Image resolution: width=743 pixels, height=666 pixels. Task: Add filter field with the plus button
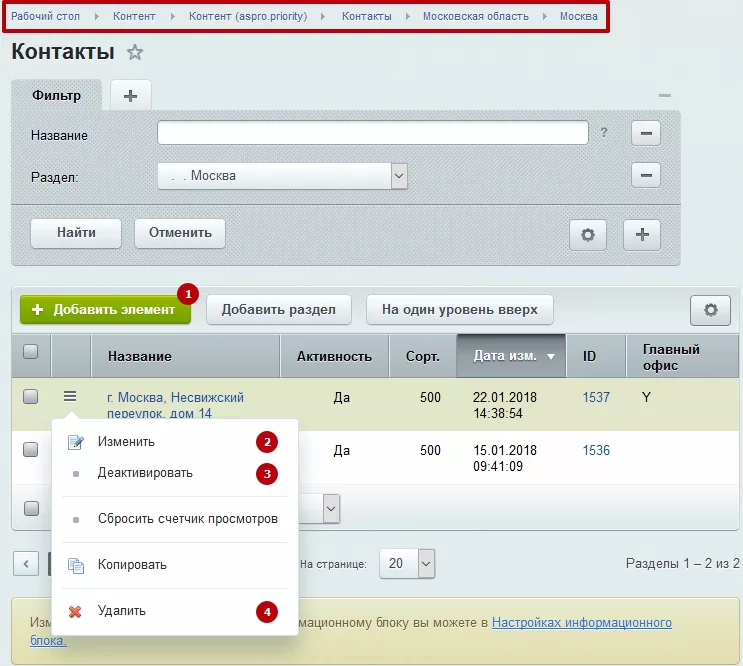642,234
